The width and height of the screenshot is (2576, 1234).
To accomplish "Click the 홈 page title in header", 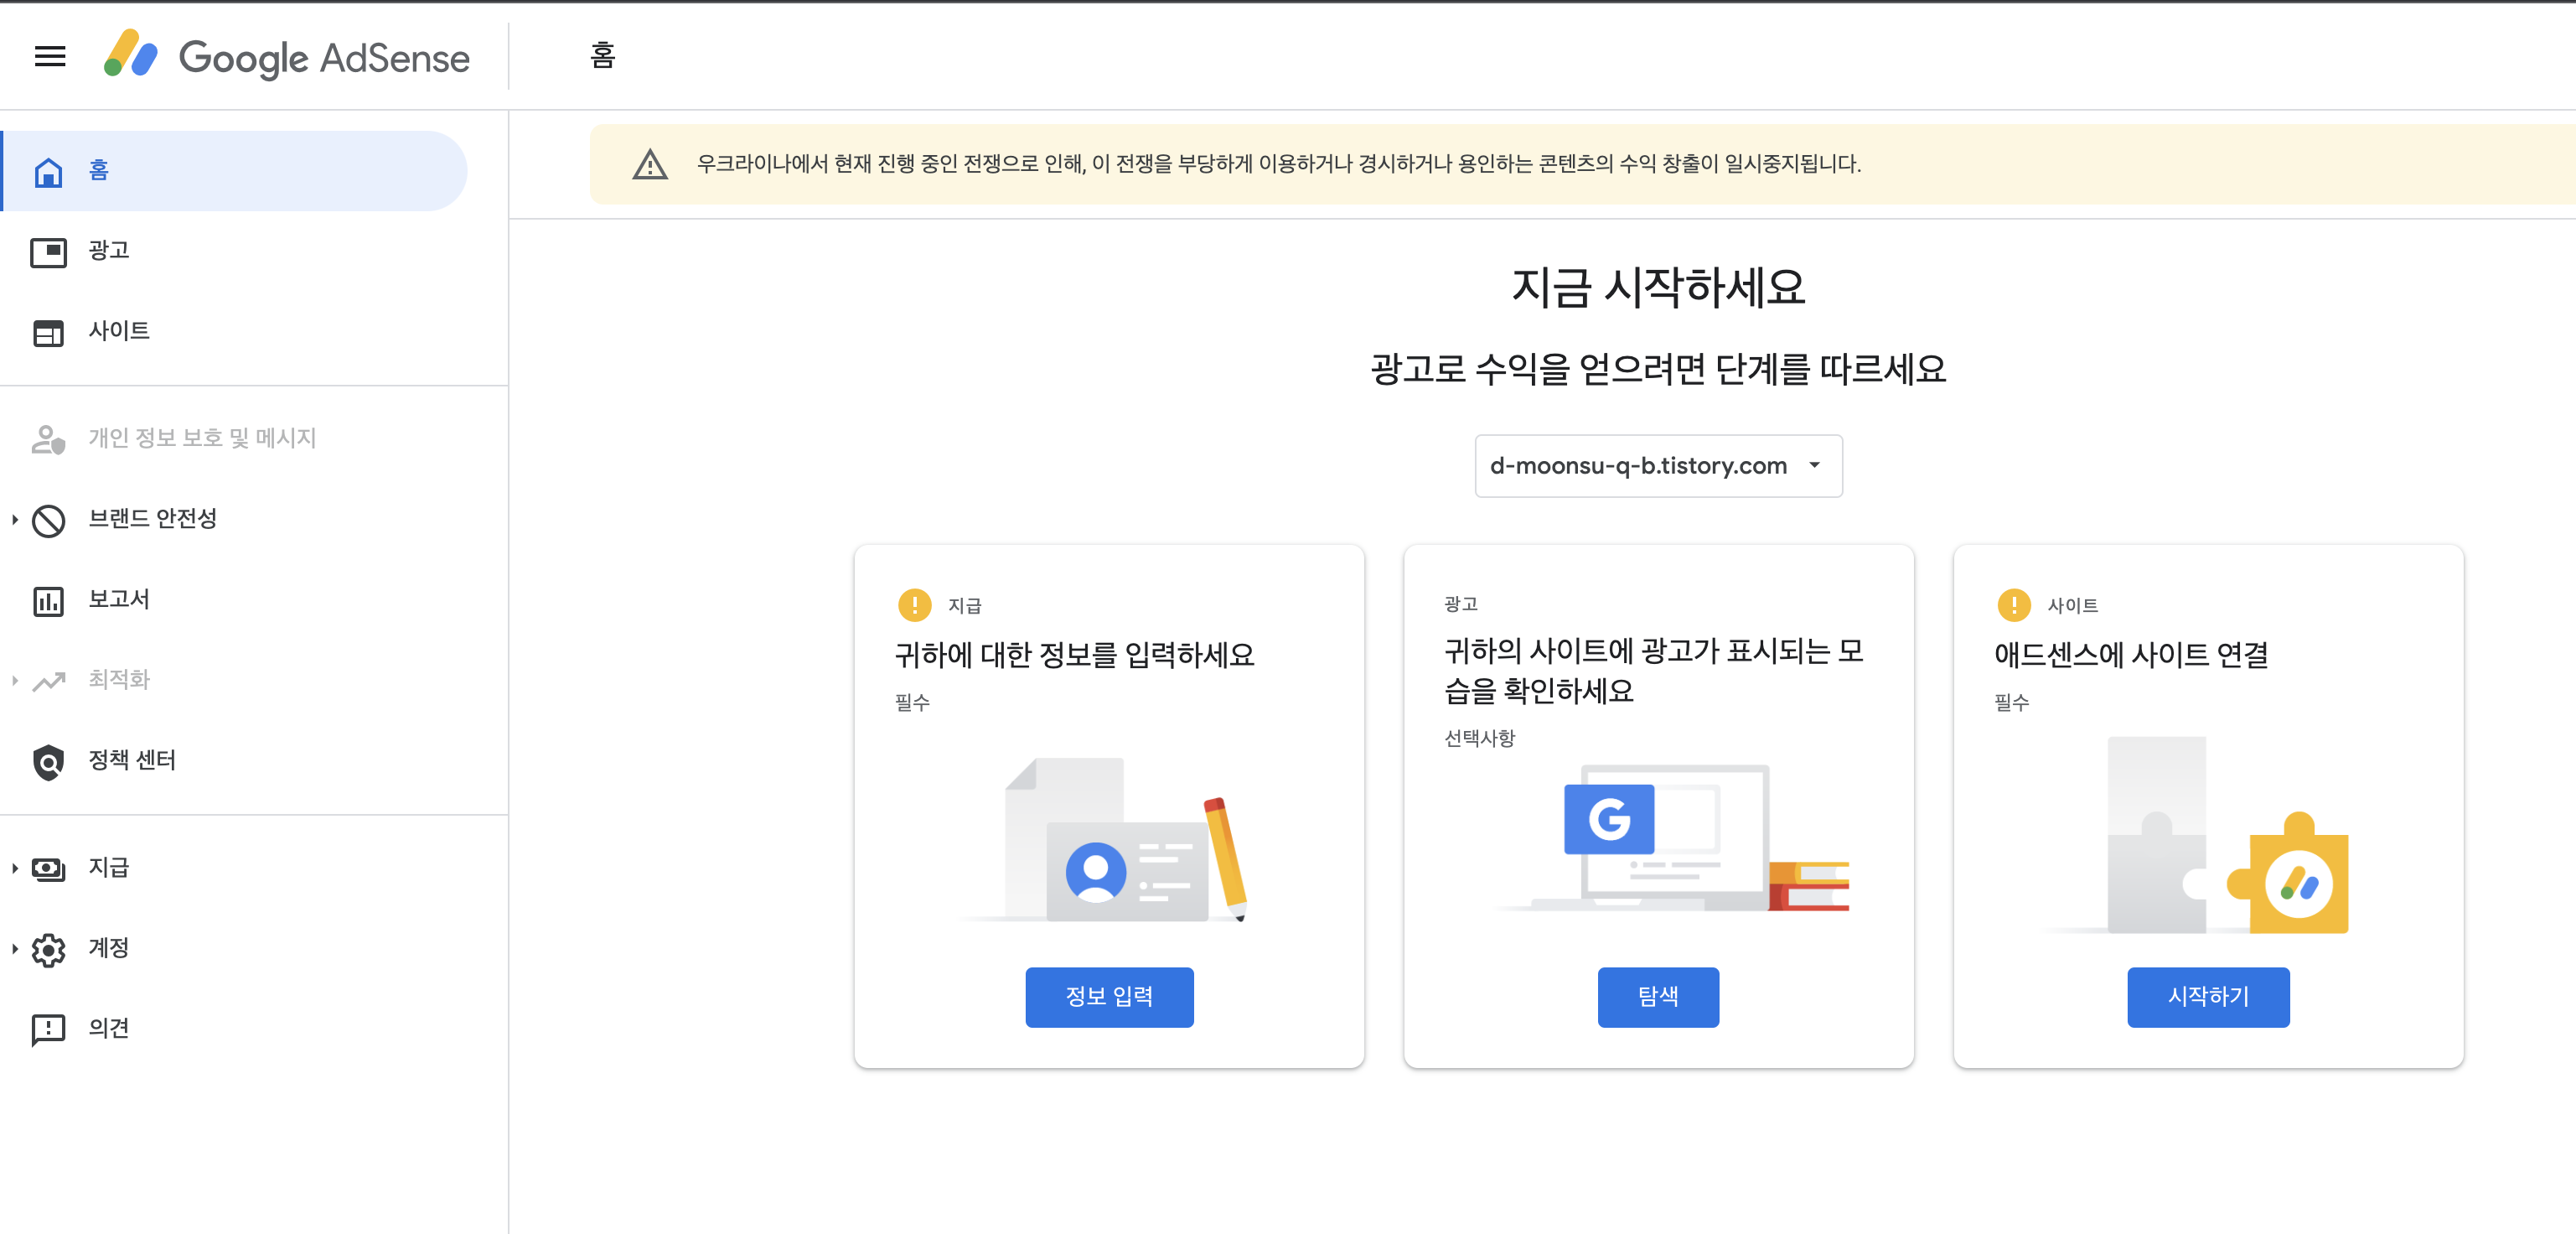I will pos(602,54).
